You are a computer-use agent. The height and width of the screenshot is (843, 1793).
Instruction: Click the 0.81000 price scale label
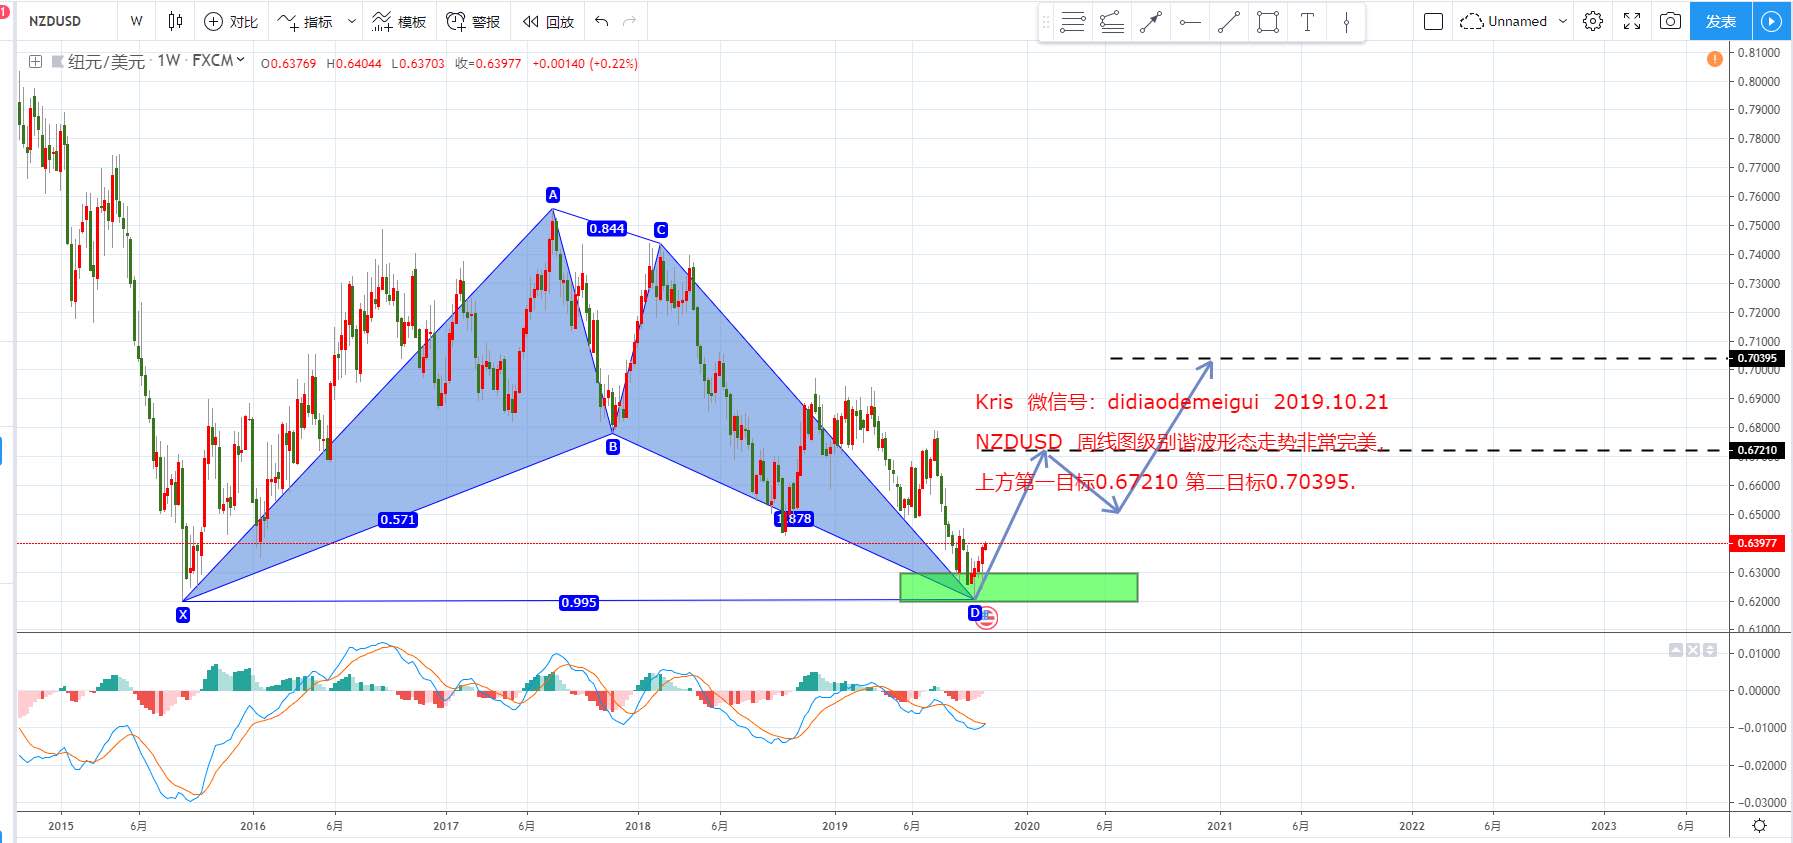pyautogui.click(x=1759, y=52)
